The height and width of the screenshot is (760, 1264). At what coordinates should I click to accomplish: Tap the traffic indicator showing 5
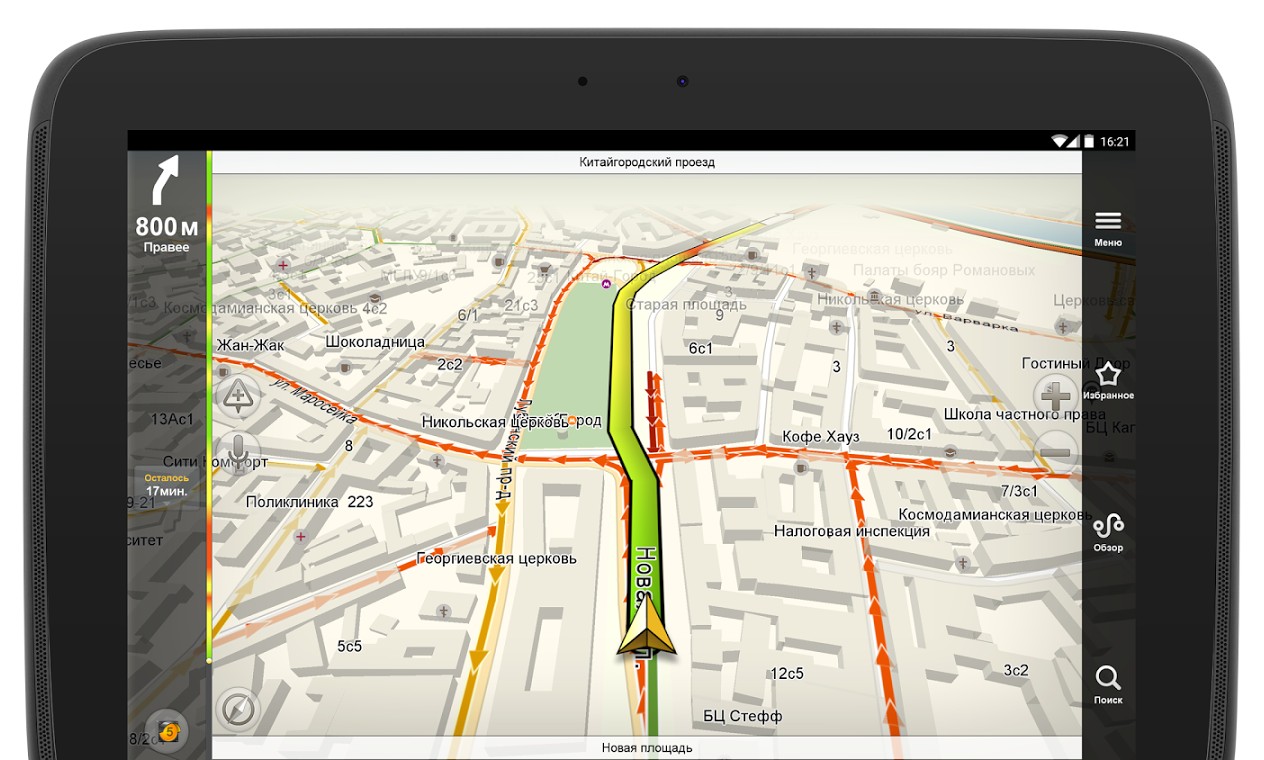point(168,731)
